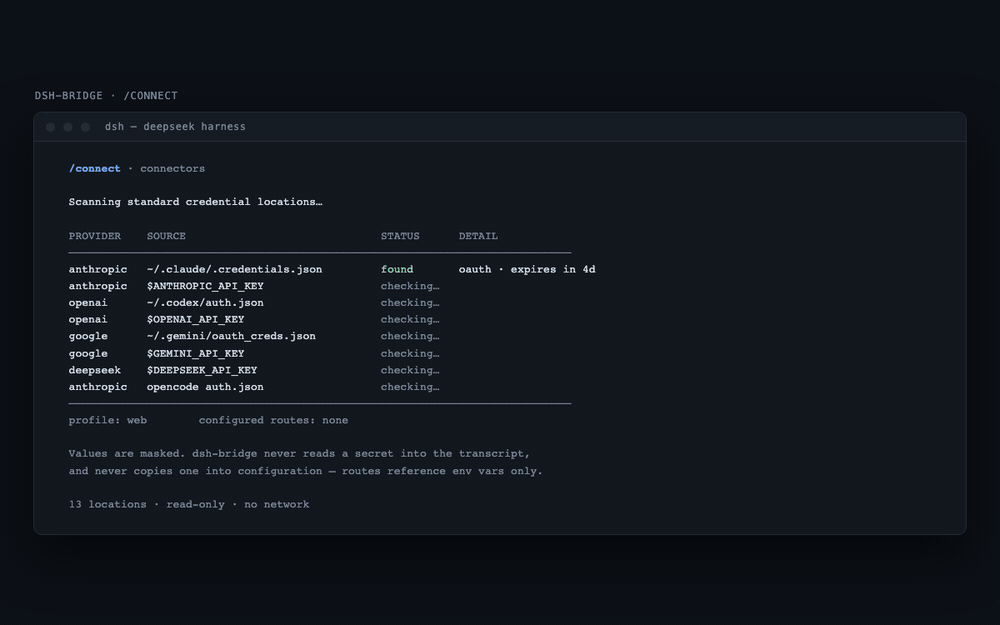This screenshot has height=625, width=1000.
Task: Click checking… status for $ANTHROPIC_API_KEY
Action: pos(409,286)
